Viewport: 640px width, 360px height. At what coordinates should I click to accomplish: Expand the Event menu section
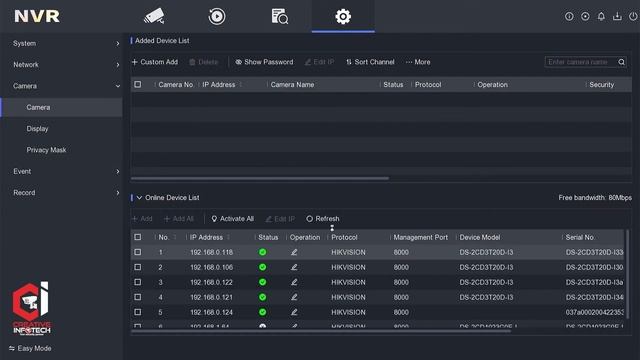click(61, 171)
